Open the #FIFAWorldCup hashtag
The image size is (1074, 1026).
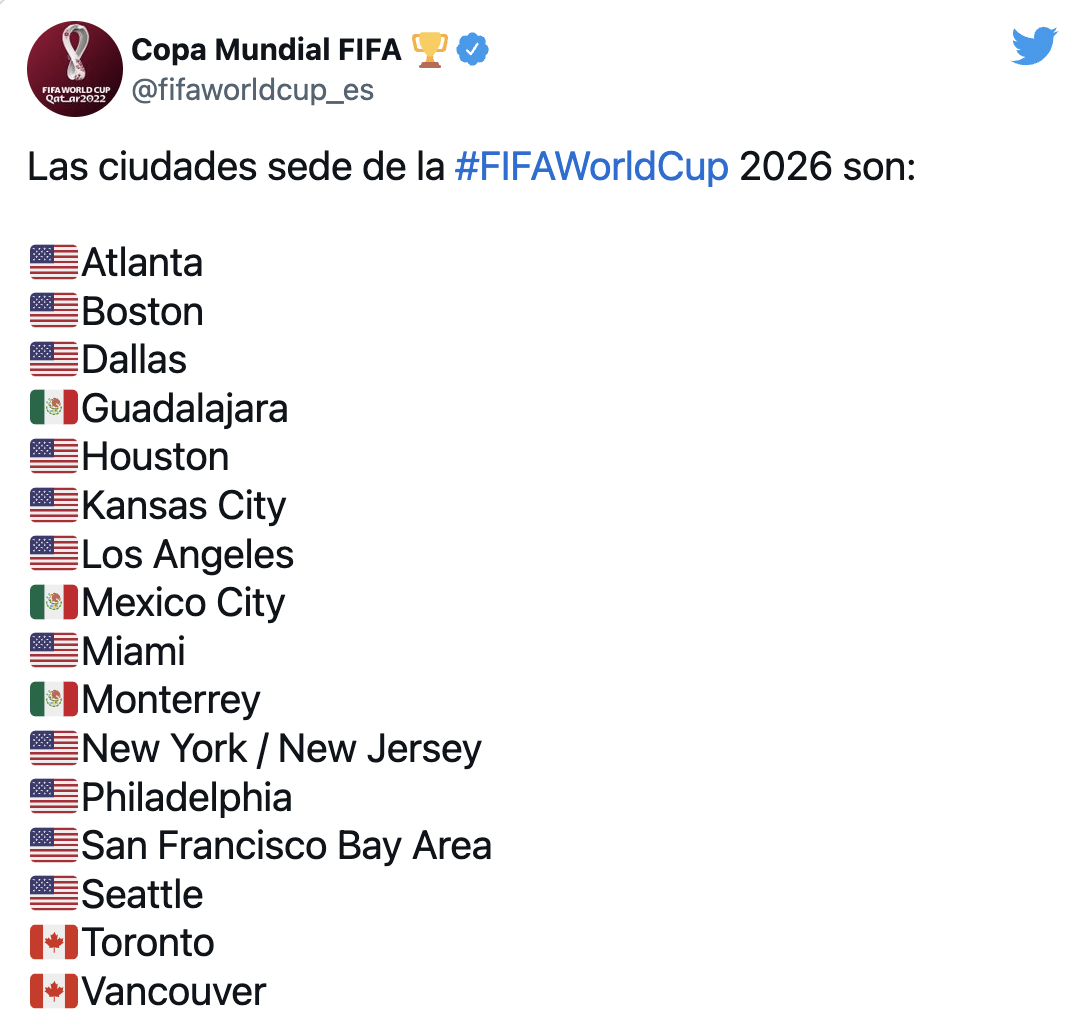[x=591, y=167]
